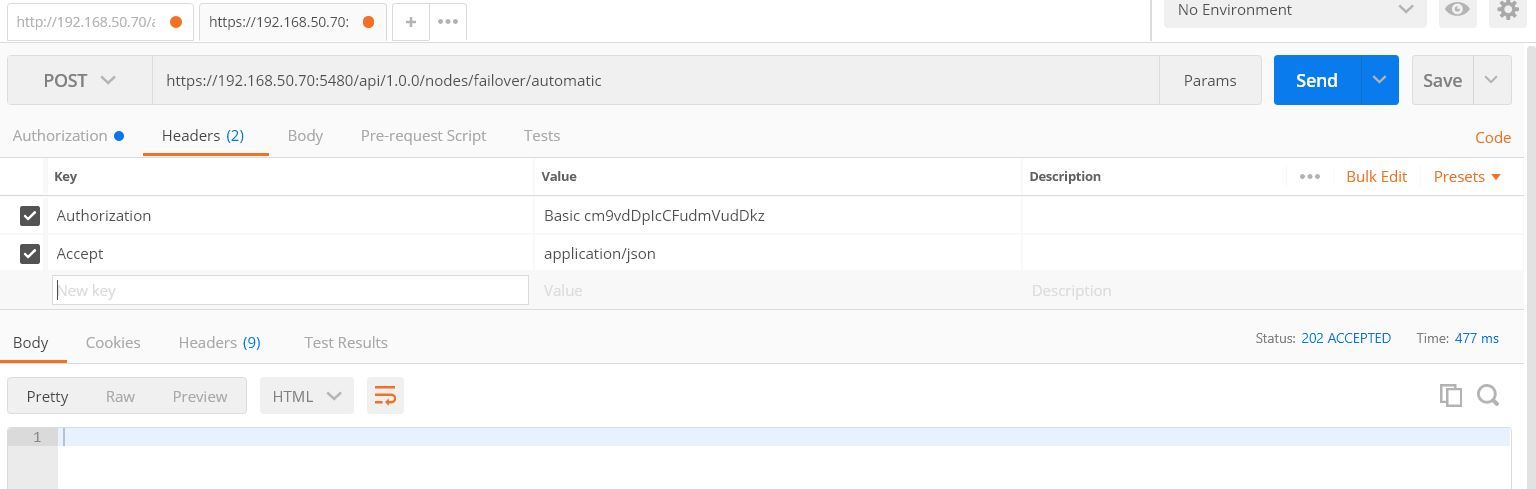
Task: Copy response body to clipboard icon
Action: (1450, 395)
